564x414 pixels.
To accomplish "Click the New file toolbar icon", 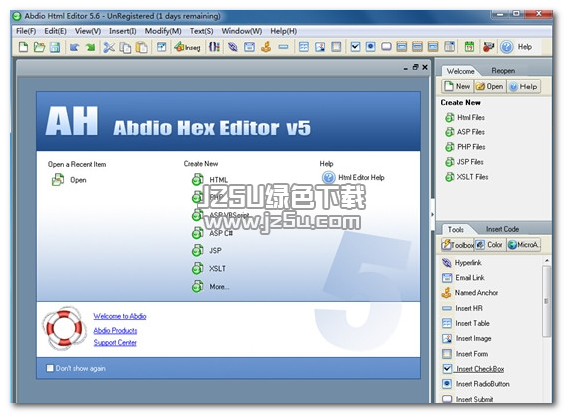I will [23, 47].
